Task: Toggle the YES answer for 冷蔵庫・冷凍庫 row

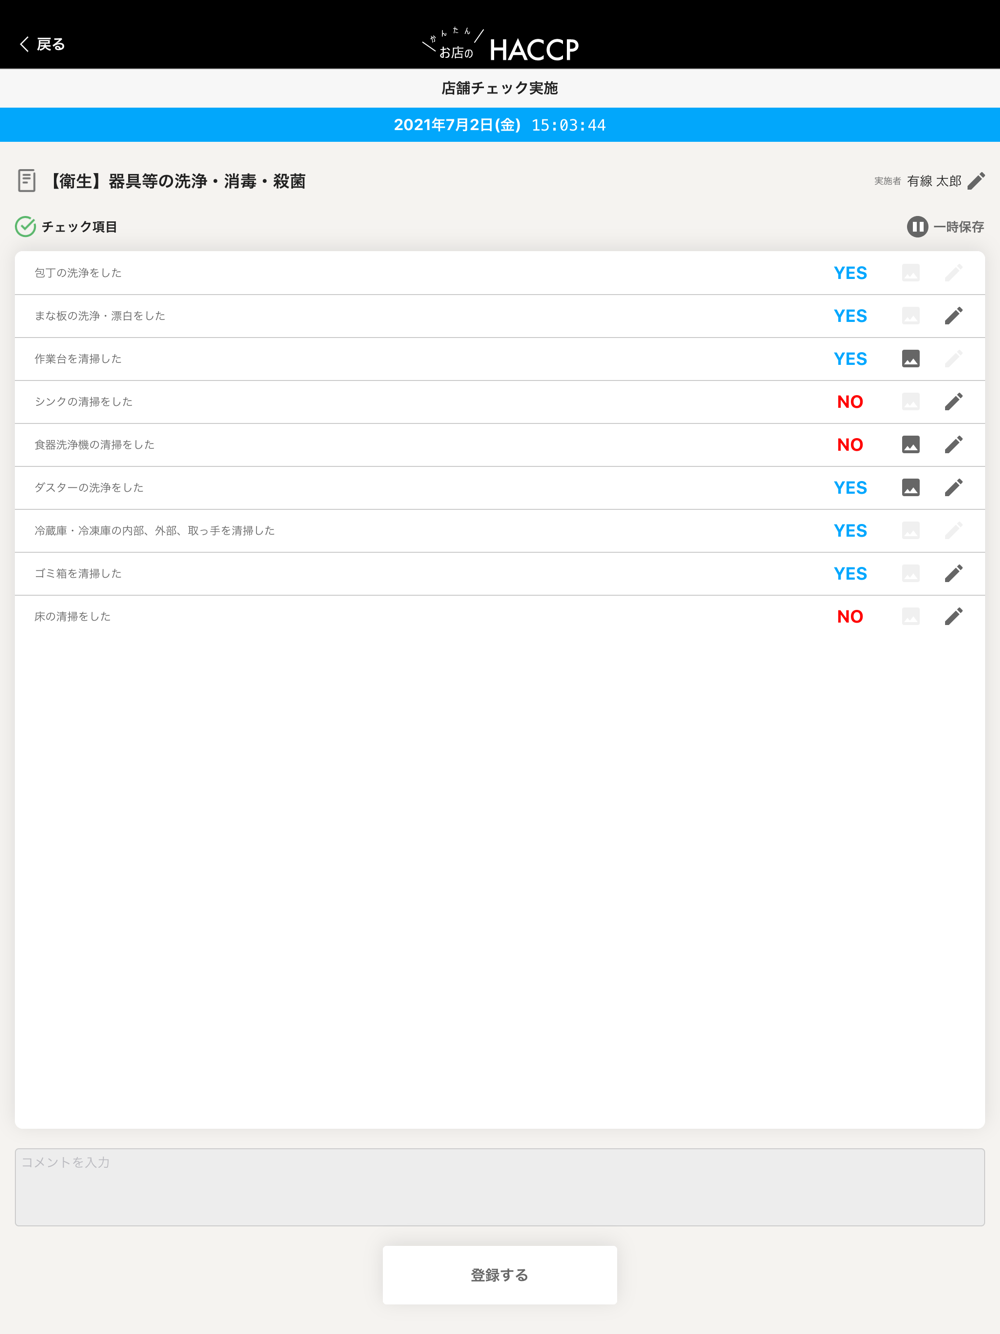Action: (x=850, y=531)
